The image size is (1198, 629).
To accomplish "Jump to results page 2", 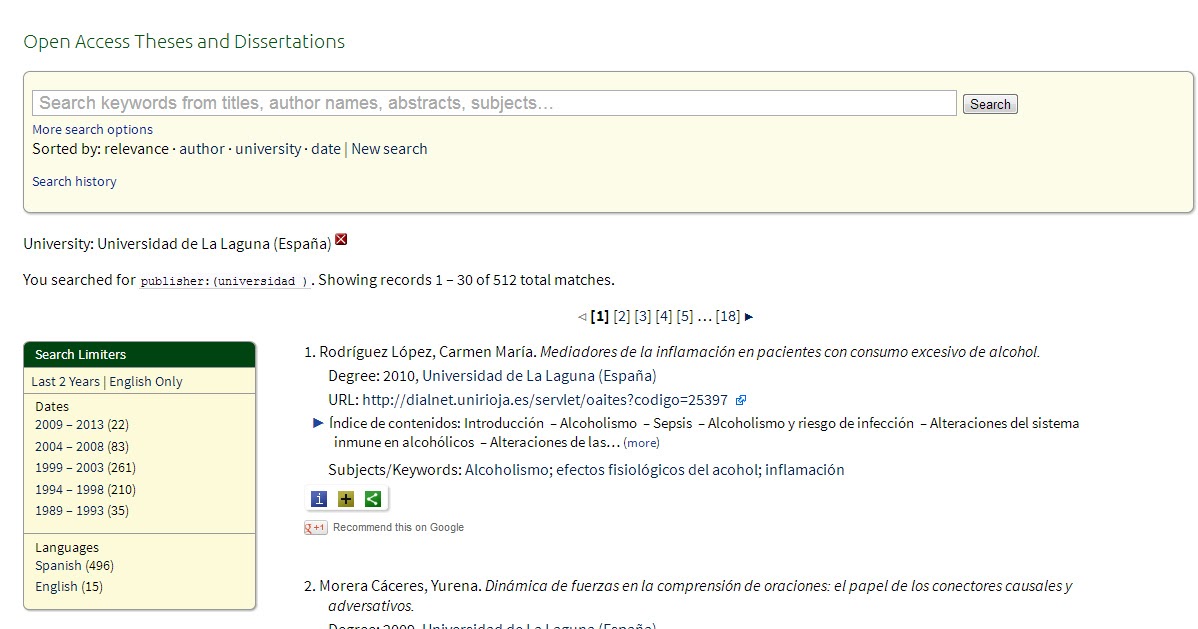I will pos(622,316).
